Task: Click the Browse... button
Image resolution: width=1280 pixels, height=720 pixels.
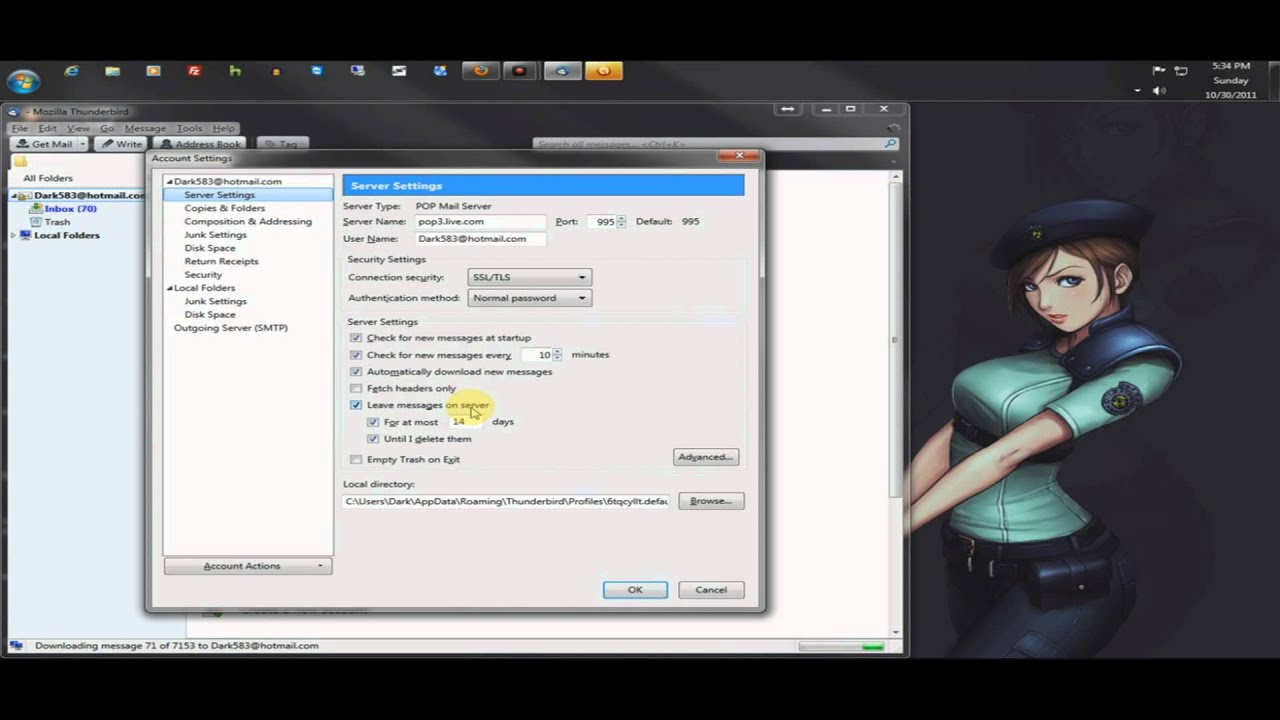Action: point(711,501)
